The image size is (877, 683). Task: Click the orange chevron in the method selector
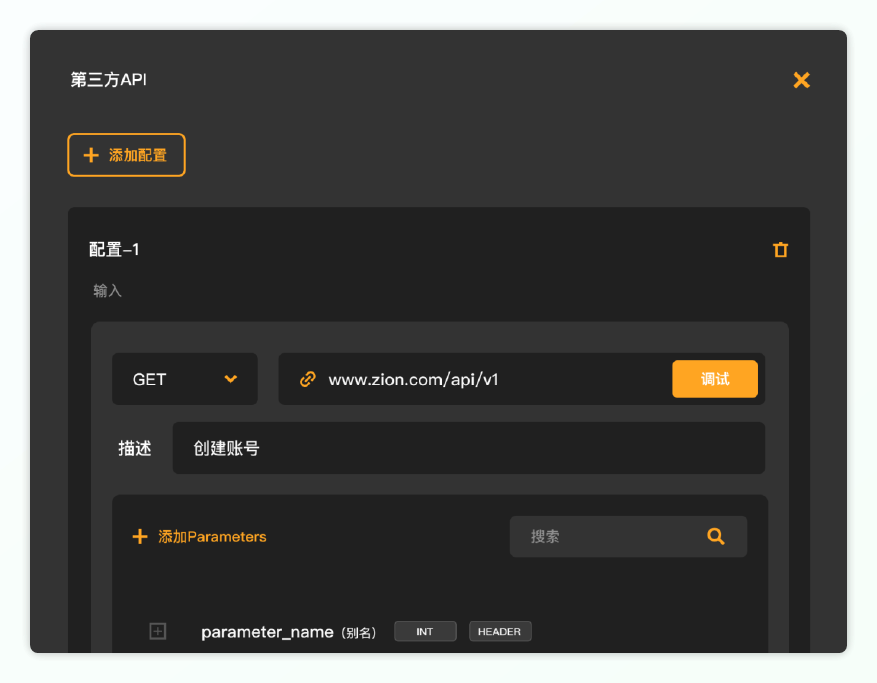coord(230,379)
